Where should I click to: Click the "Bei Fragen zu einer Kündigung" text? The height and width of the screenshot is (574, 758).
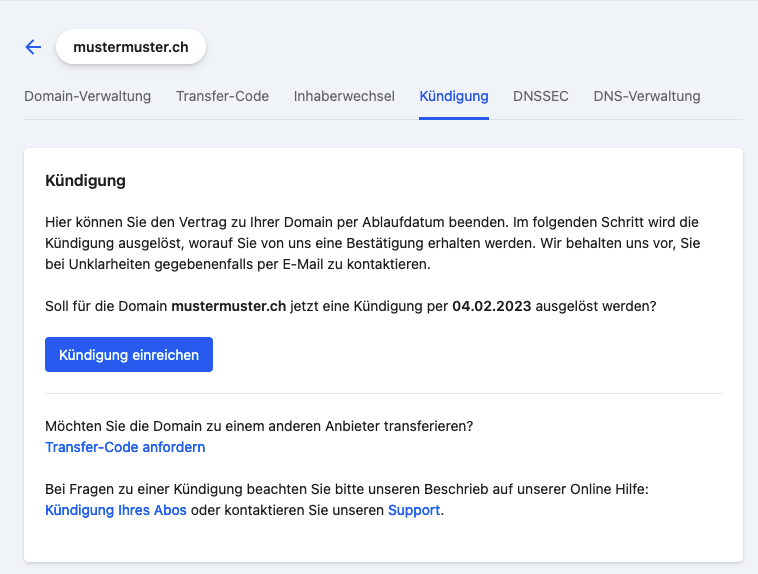(x=200, y=489)
